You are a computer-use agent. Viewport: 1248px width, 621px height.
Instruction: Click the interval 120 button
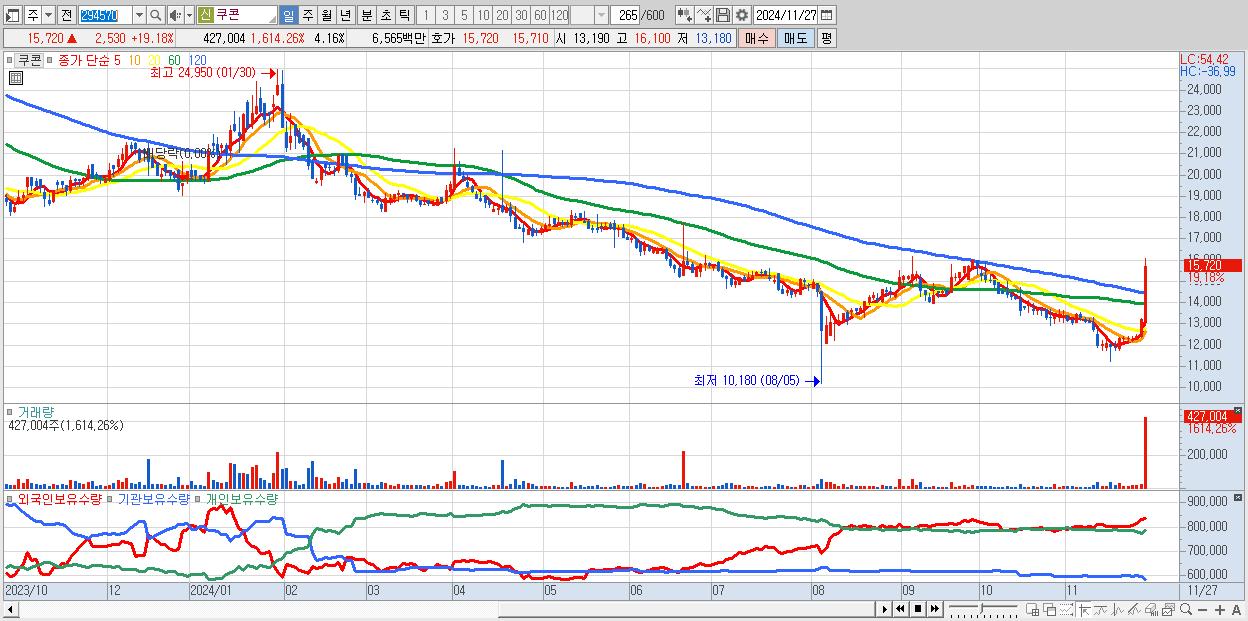[560, 15]
